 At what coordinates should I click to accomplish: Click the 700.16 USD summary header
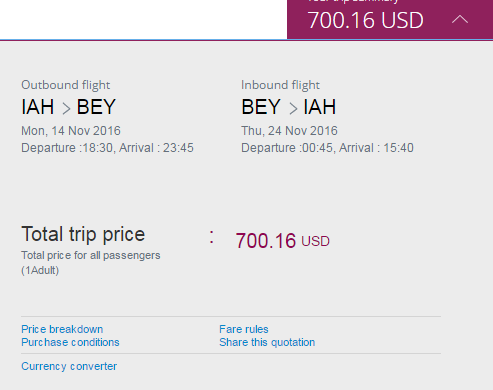tap(390, 19)
